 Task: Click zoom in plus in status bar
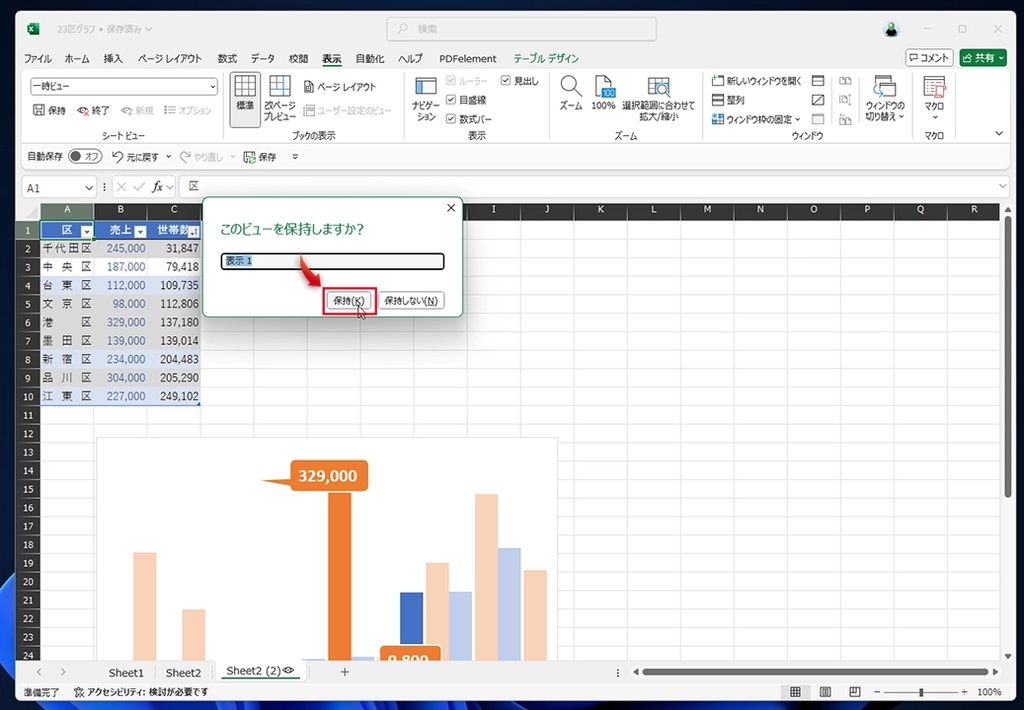coord(964,692)
